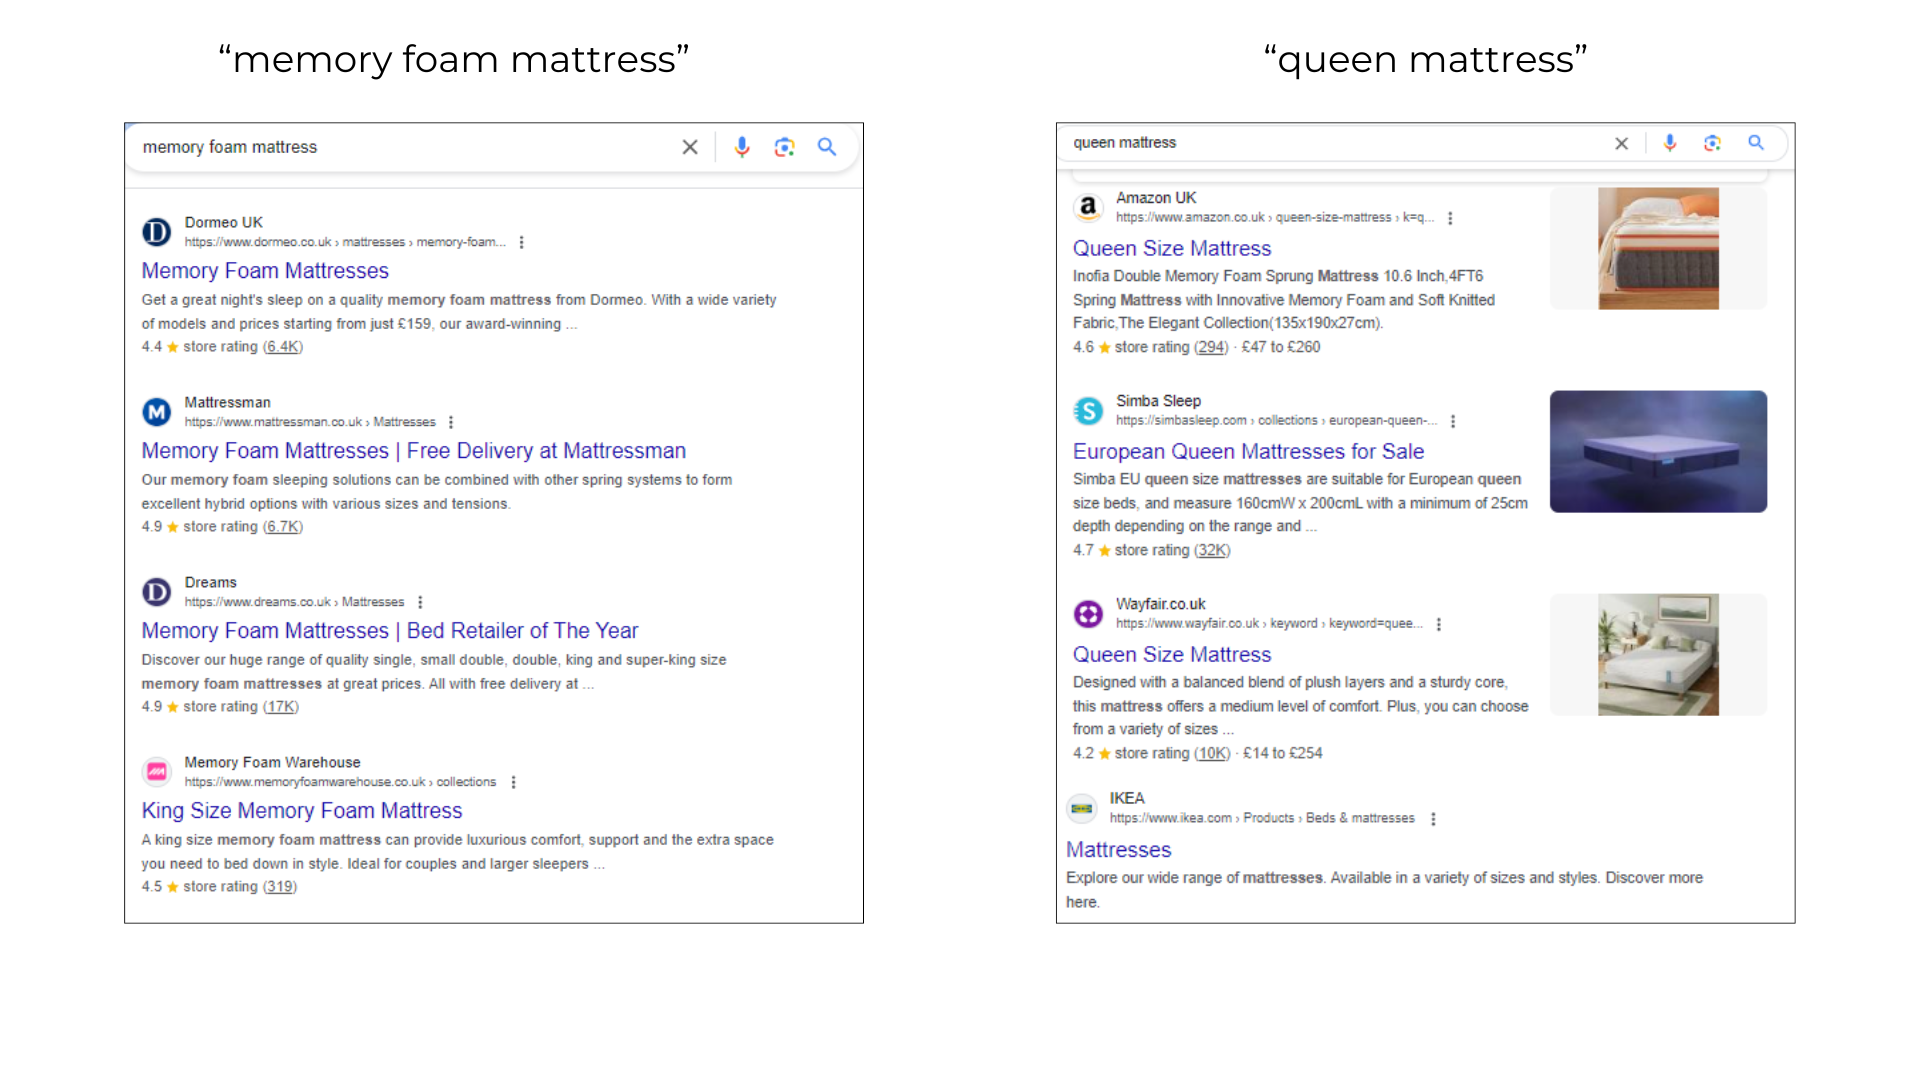
Task: Open IKEA Mattresses result link
Action: pos(1118,850)
